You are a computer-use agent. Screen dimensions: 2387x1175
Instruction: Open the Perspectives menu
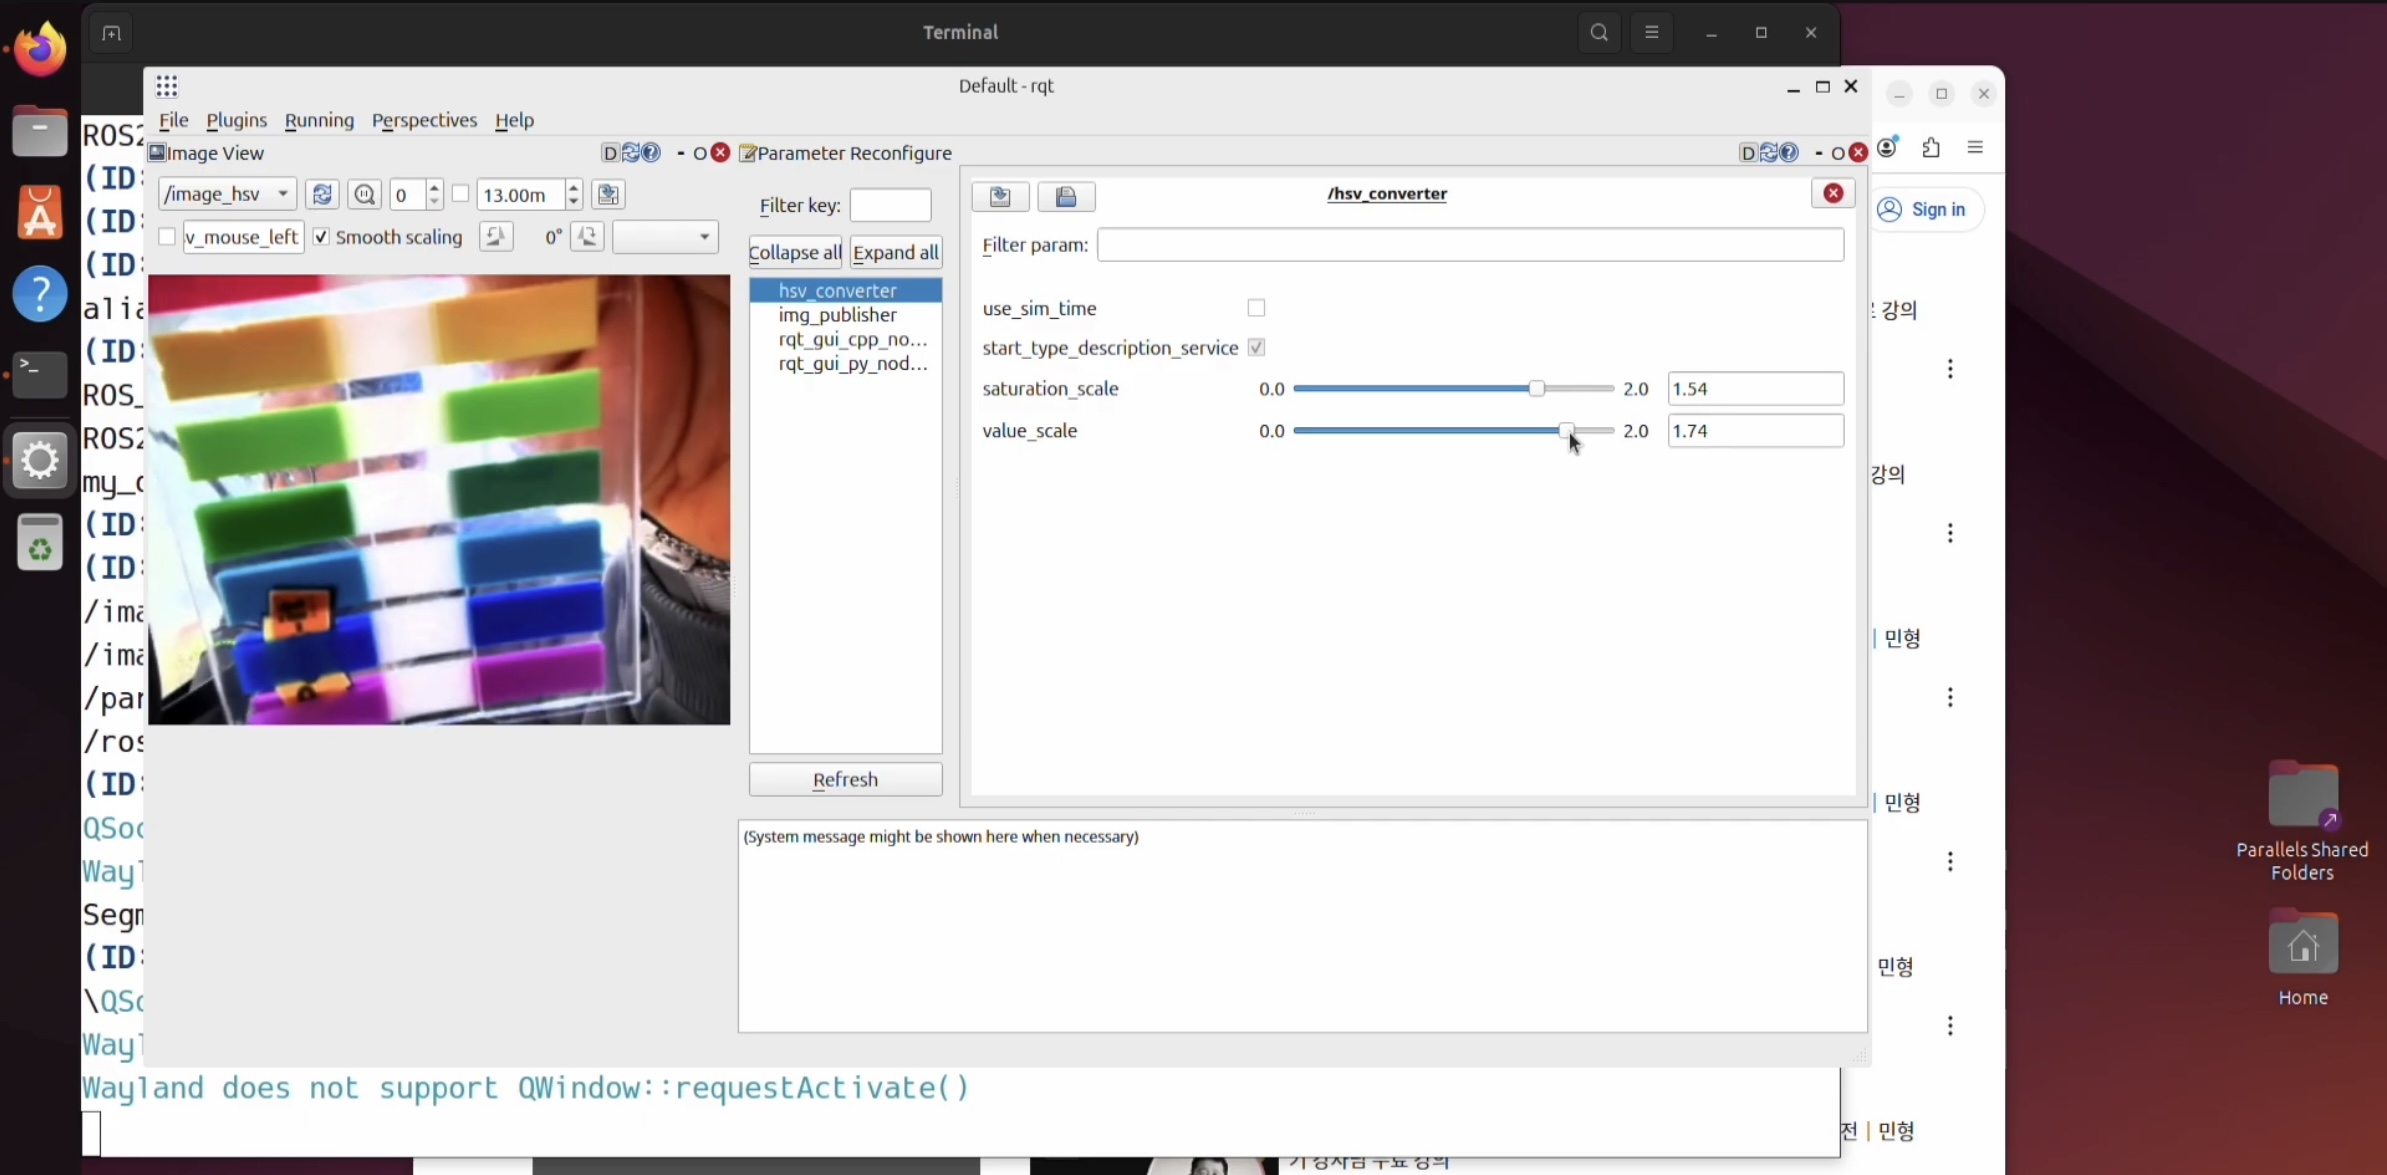pyautogui.click(x=424, y=120)
